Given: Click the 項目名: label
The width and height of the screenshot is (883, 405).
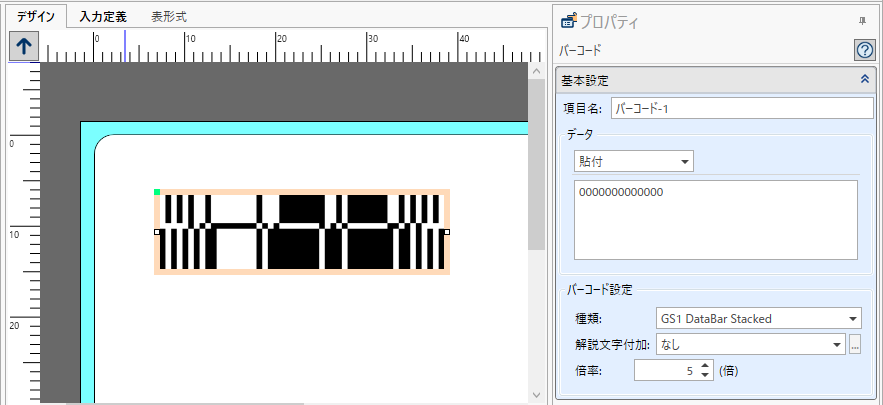Looking at the screenshot, I should tap(583, 108).
